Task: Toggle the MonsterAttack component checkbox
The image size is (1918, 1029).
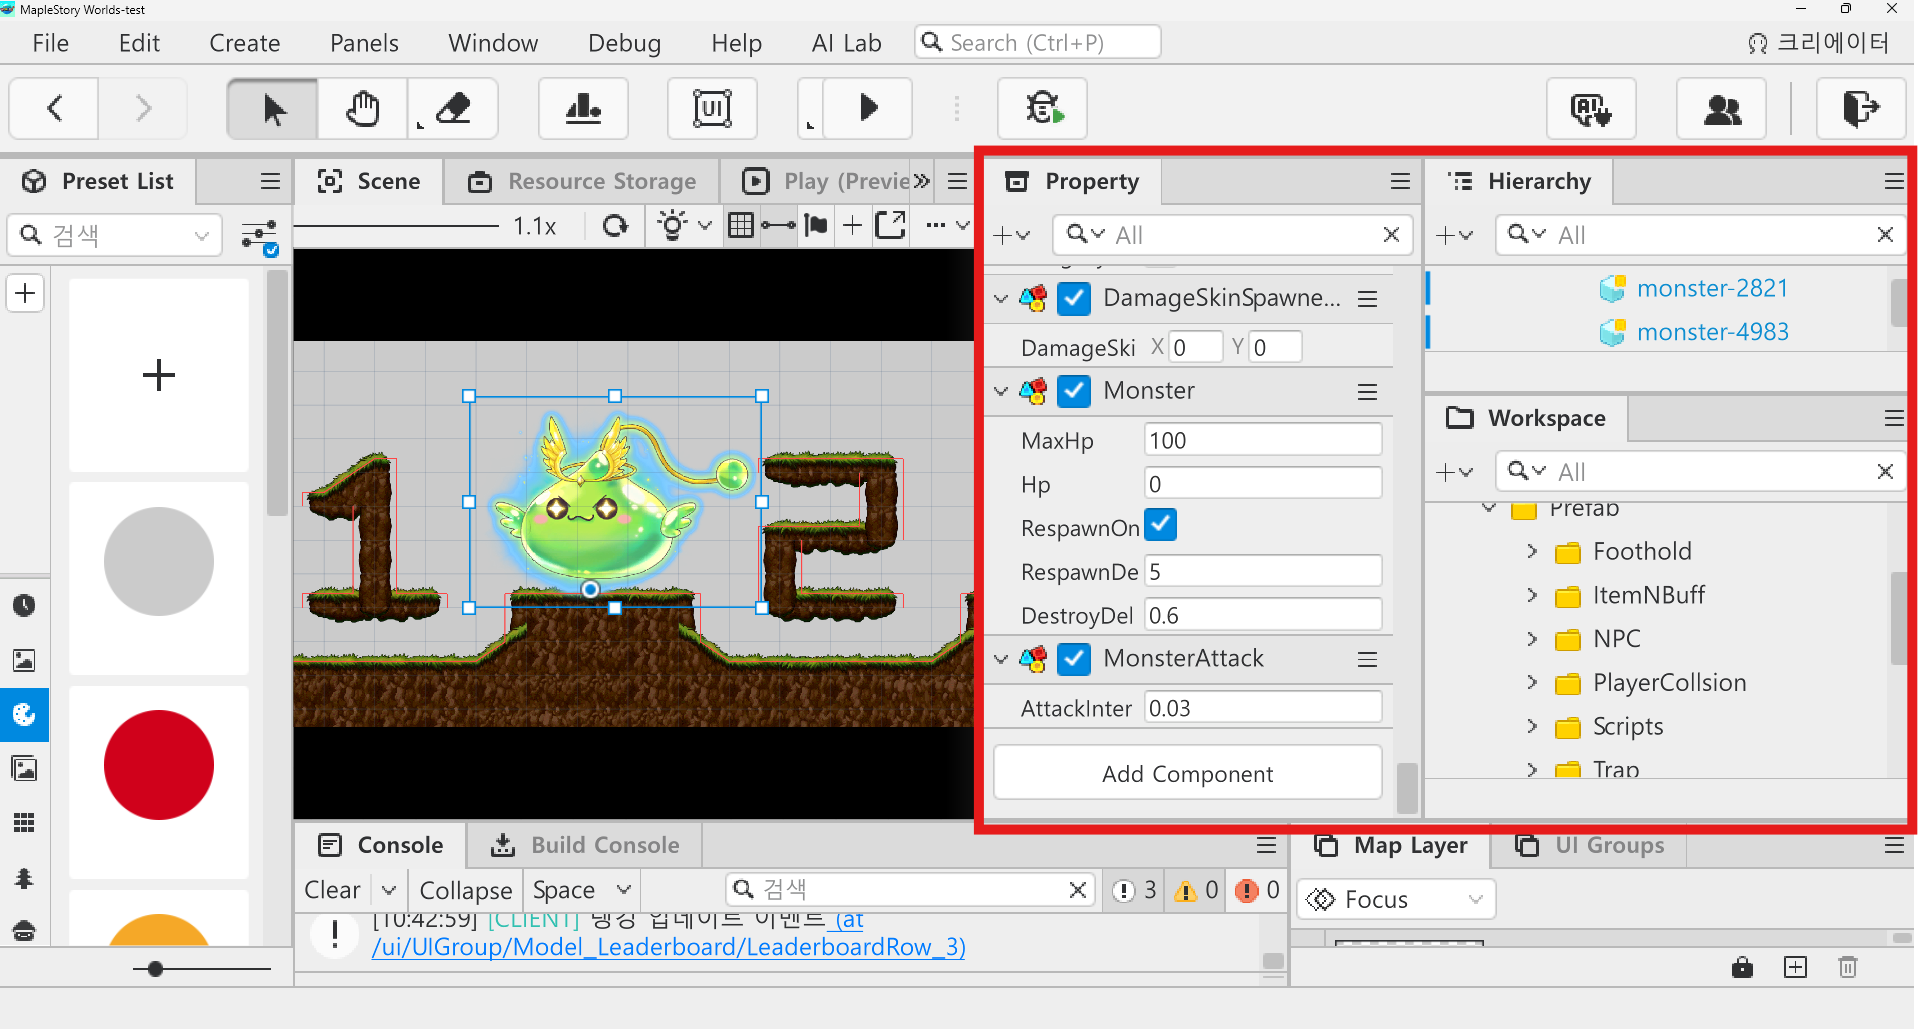Action: click(x=1074, y=659)
